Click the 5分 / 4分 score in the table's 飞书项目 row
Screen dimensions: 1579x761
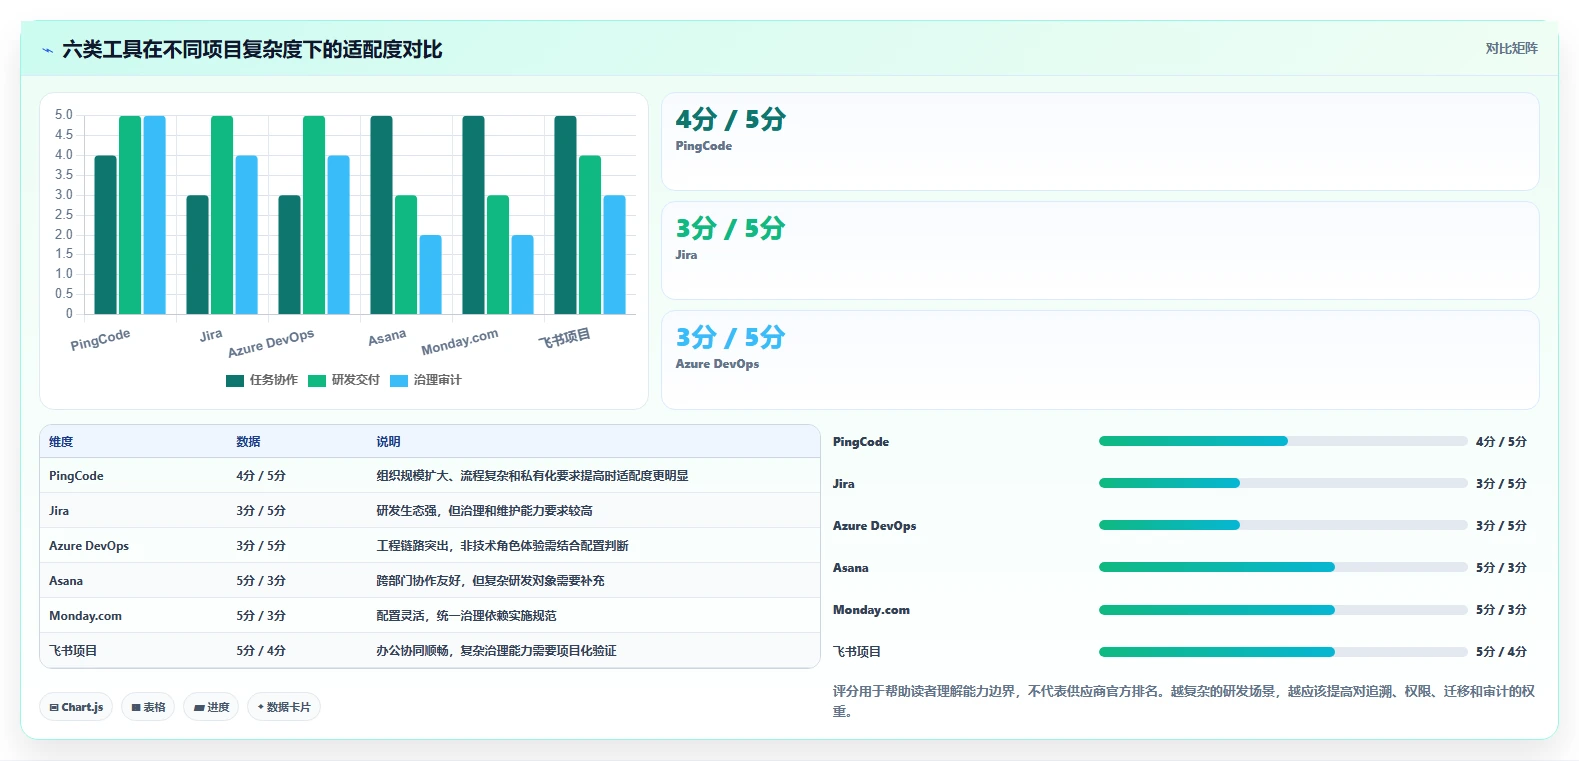pos(261,651)
